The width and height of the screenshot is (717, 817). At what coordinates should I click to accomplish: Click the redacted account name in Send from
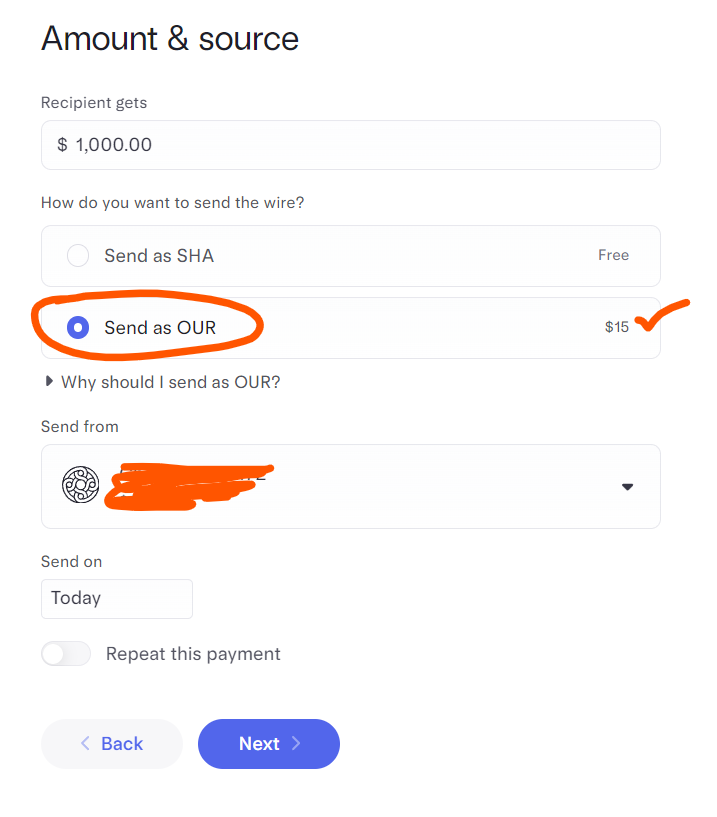[189, 486]
